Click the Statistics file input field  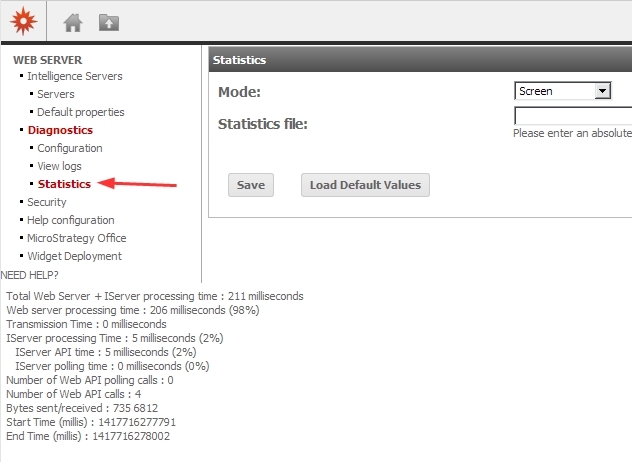click(x=573, y=116)
